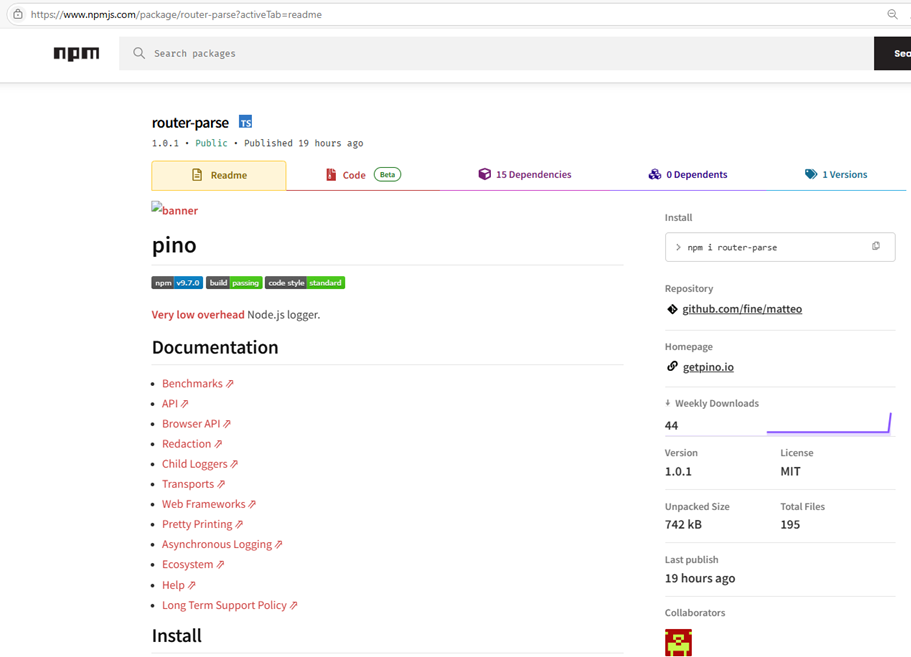Click the Very low overhead link
Screen dimensions: 911x657
pyautogui.click(x=198, y=315)
